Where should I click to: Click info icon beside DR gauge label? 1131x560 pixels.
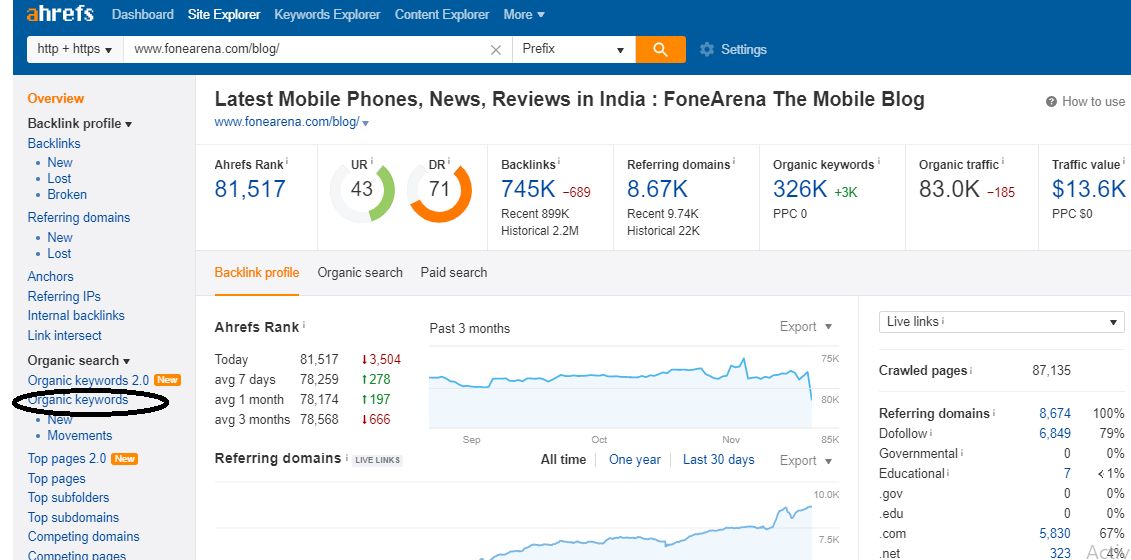449,161
